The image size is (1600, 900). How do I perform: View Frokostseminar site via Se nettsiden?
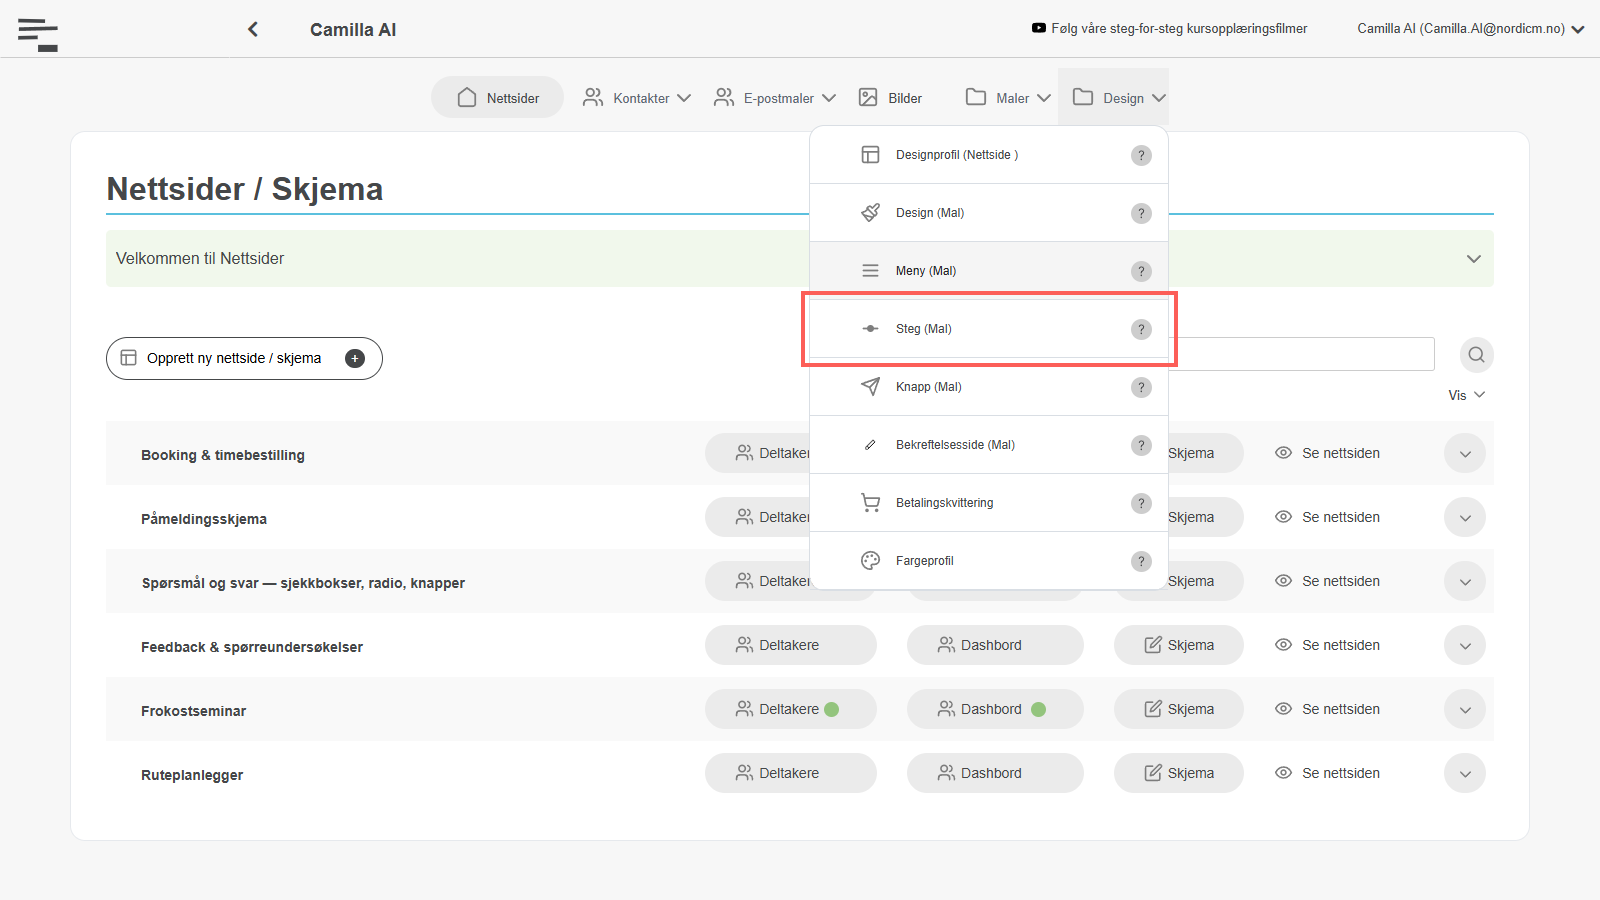[1327, 709]
